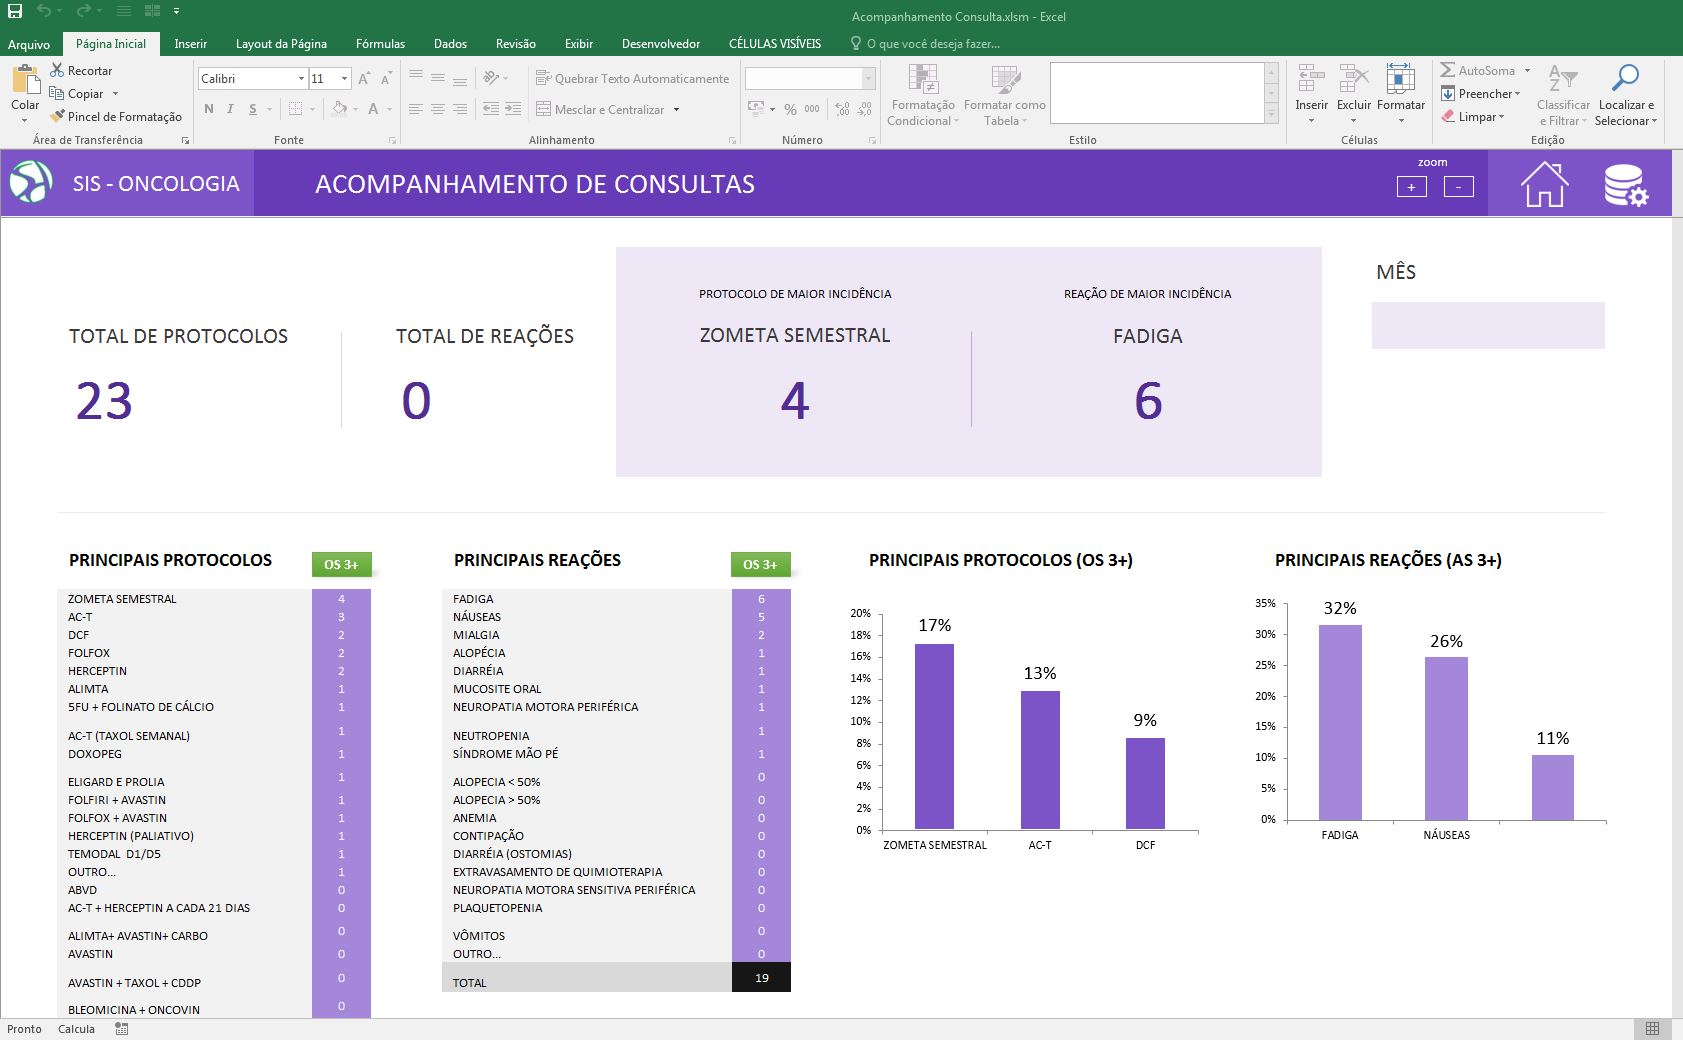The height and width of the screenshot is (1040, 1683).
Task: Toggle italic (I) formatting
Action: (x=230, y=109)
